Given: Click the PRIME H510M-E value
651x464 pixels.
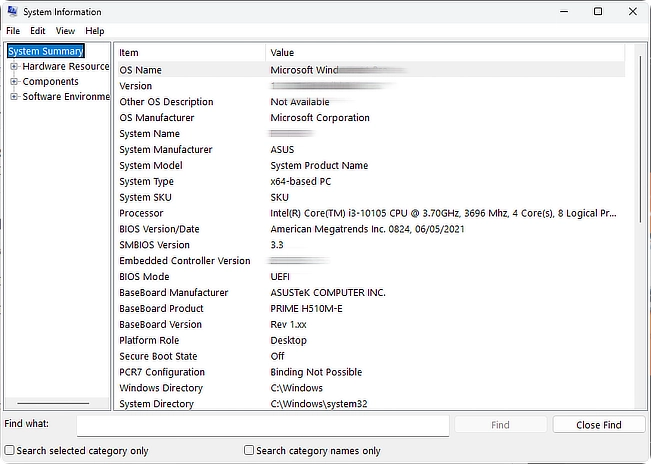Looking at the screenshot, I should point(306,308).
